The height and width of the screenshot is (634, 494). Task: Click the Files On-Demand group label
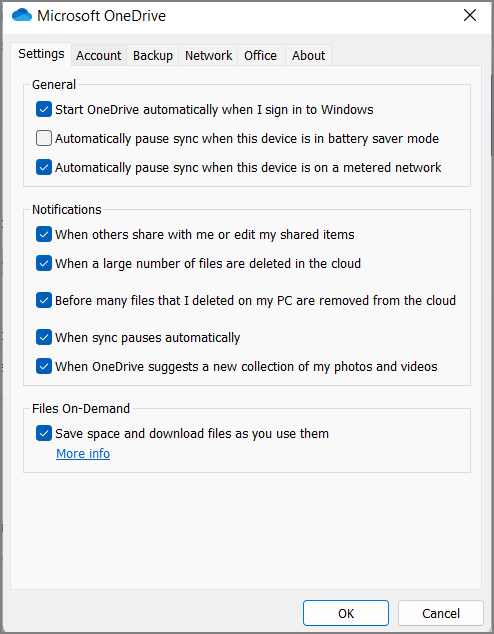coord(81,408)
